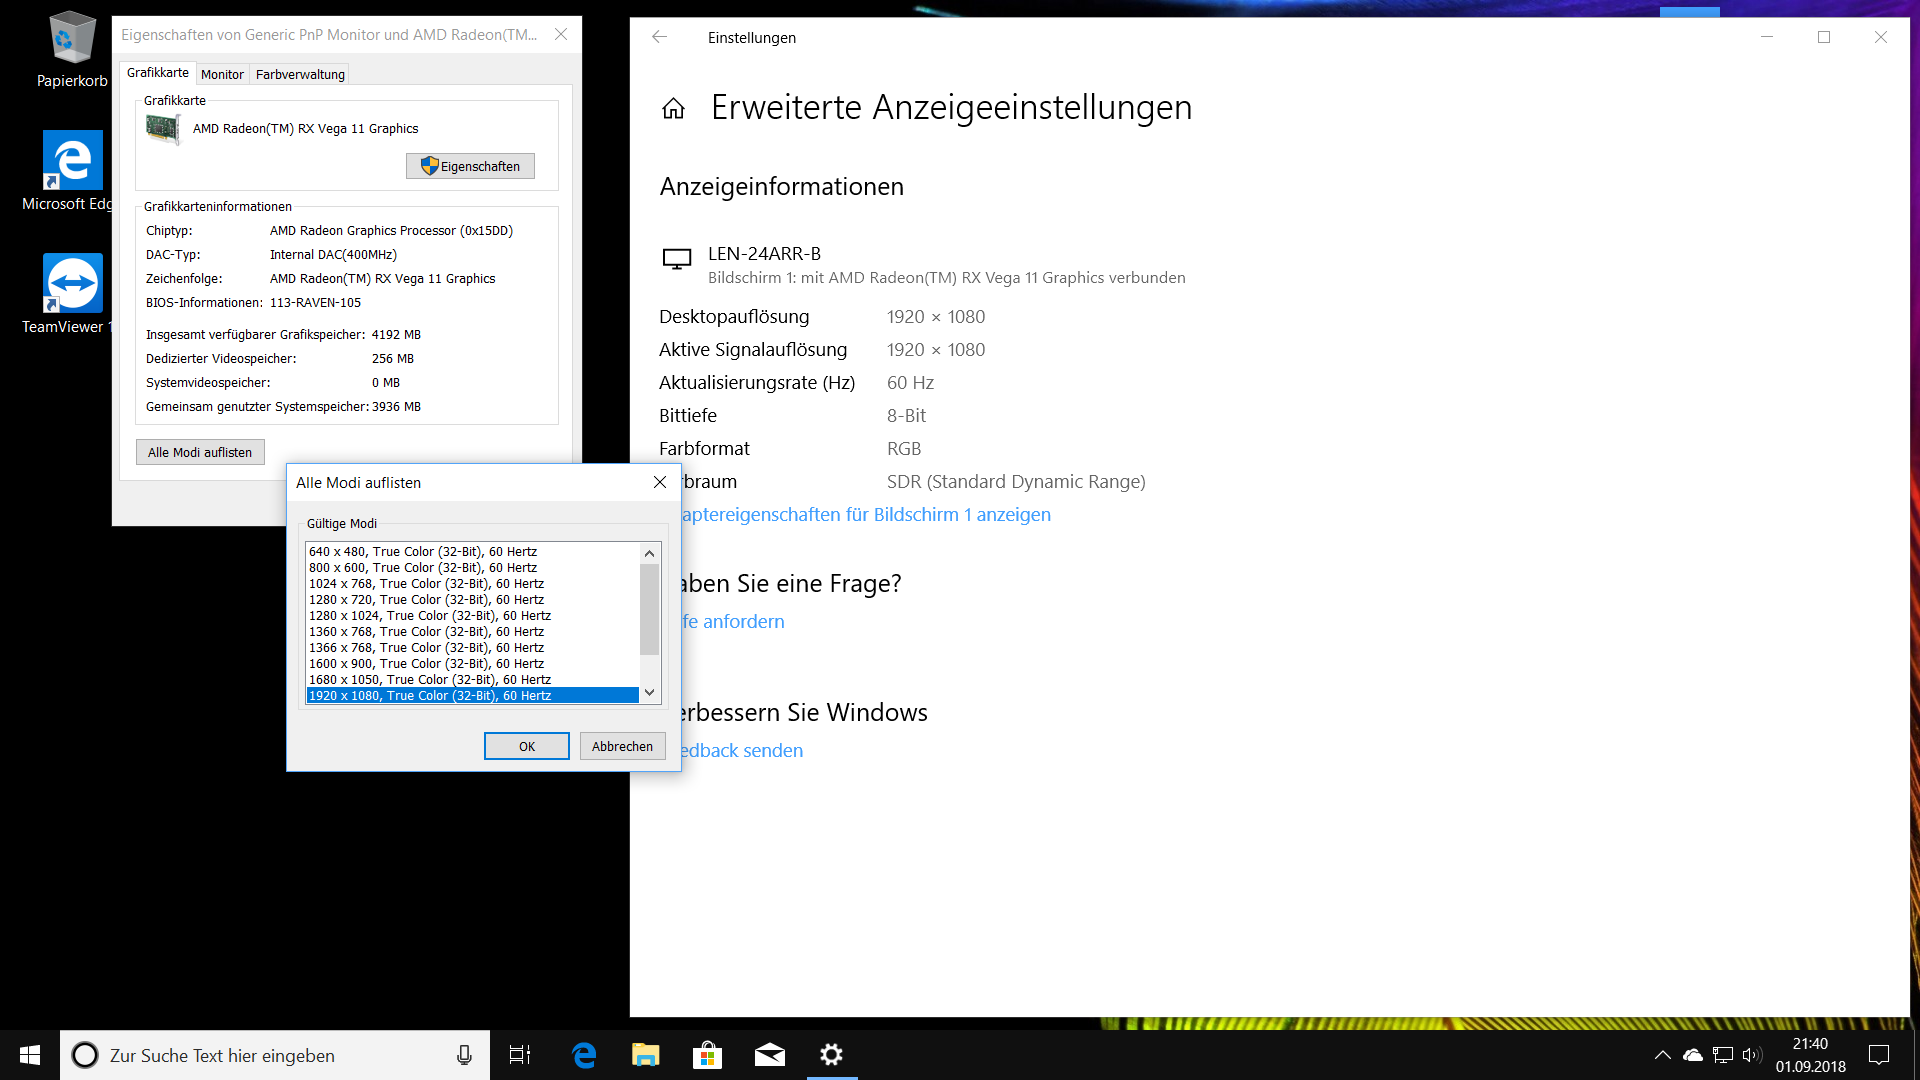This screenshot has height=1080, width=1920.
Task: Open File Explorer from the taskbar
Action: click(646, 1055)
